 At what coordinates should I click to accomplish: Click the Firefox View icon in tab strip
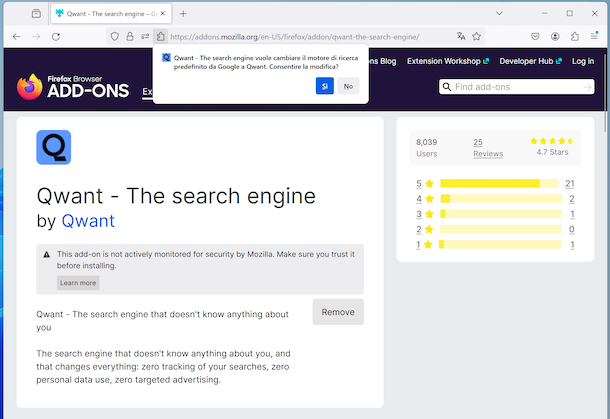(x=36, y=14)
